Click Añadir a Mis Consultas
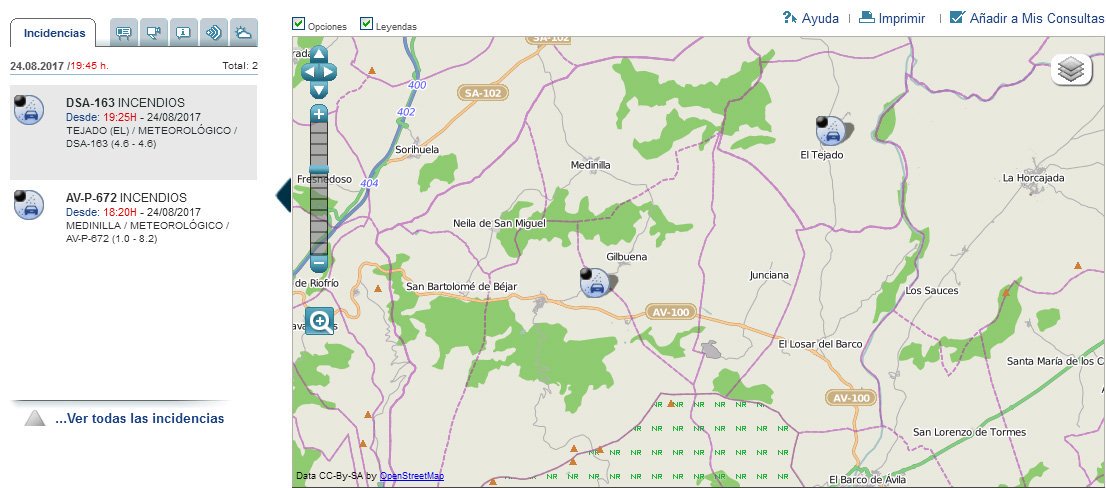1106x488 pixels. coord(1037,18)
